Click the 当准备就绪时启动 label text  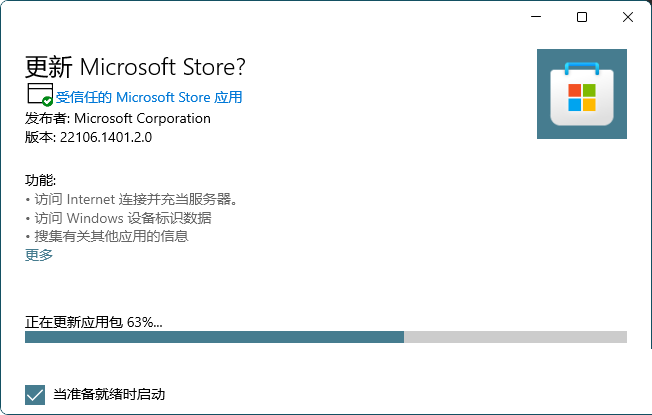coord(109,394)
